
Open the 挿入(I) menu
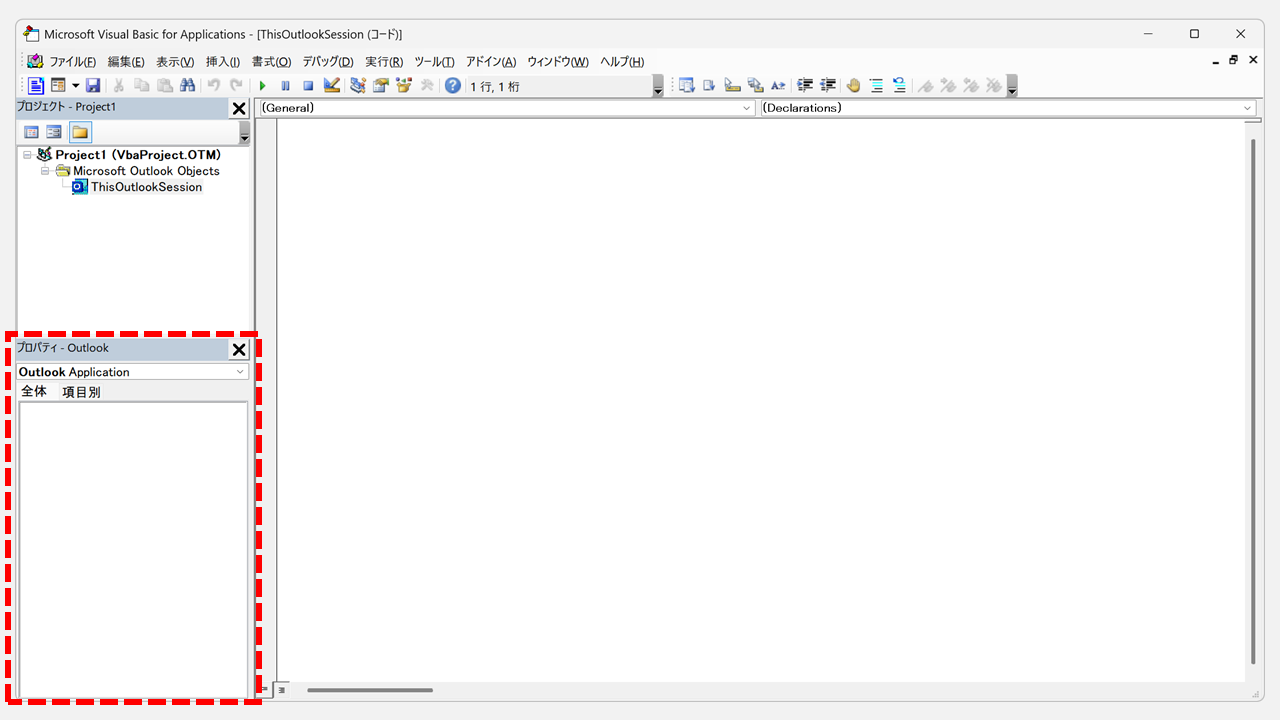point(223,62)
